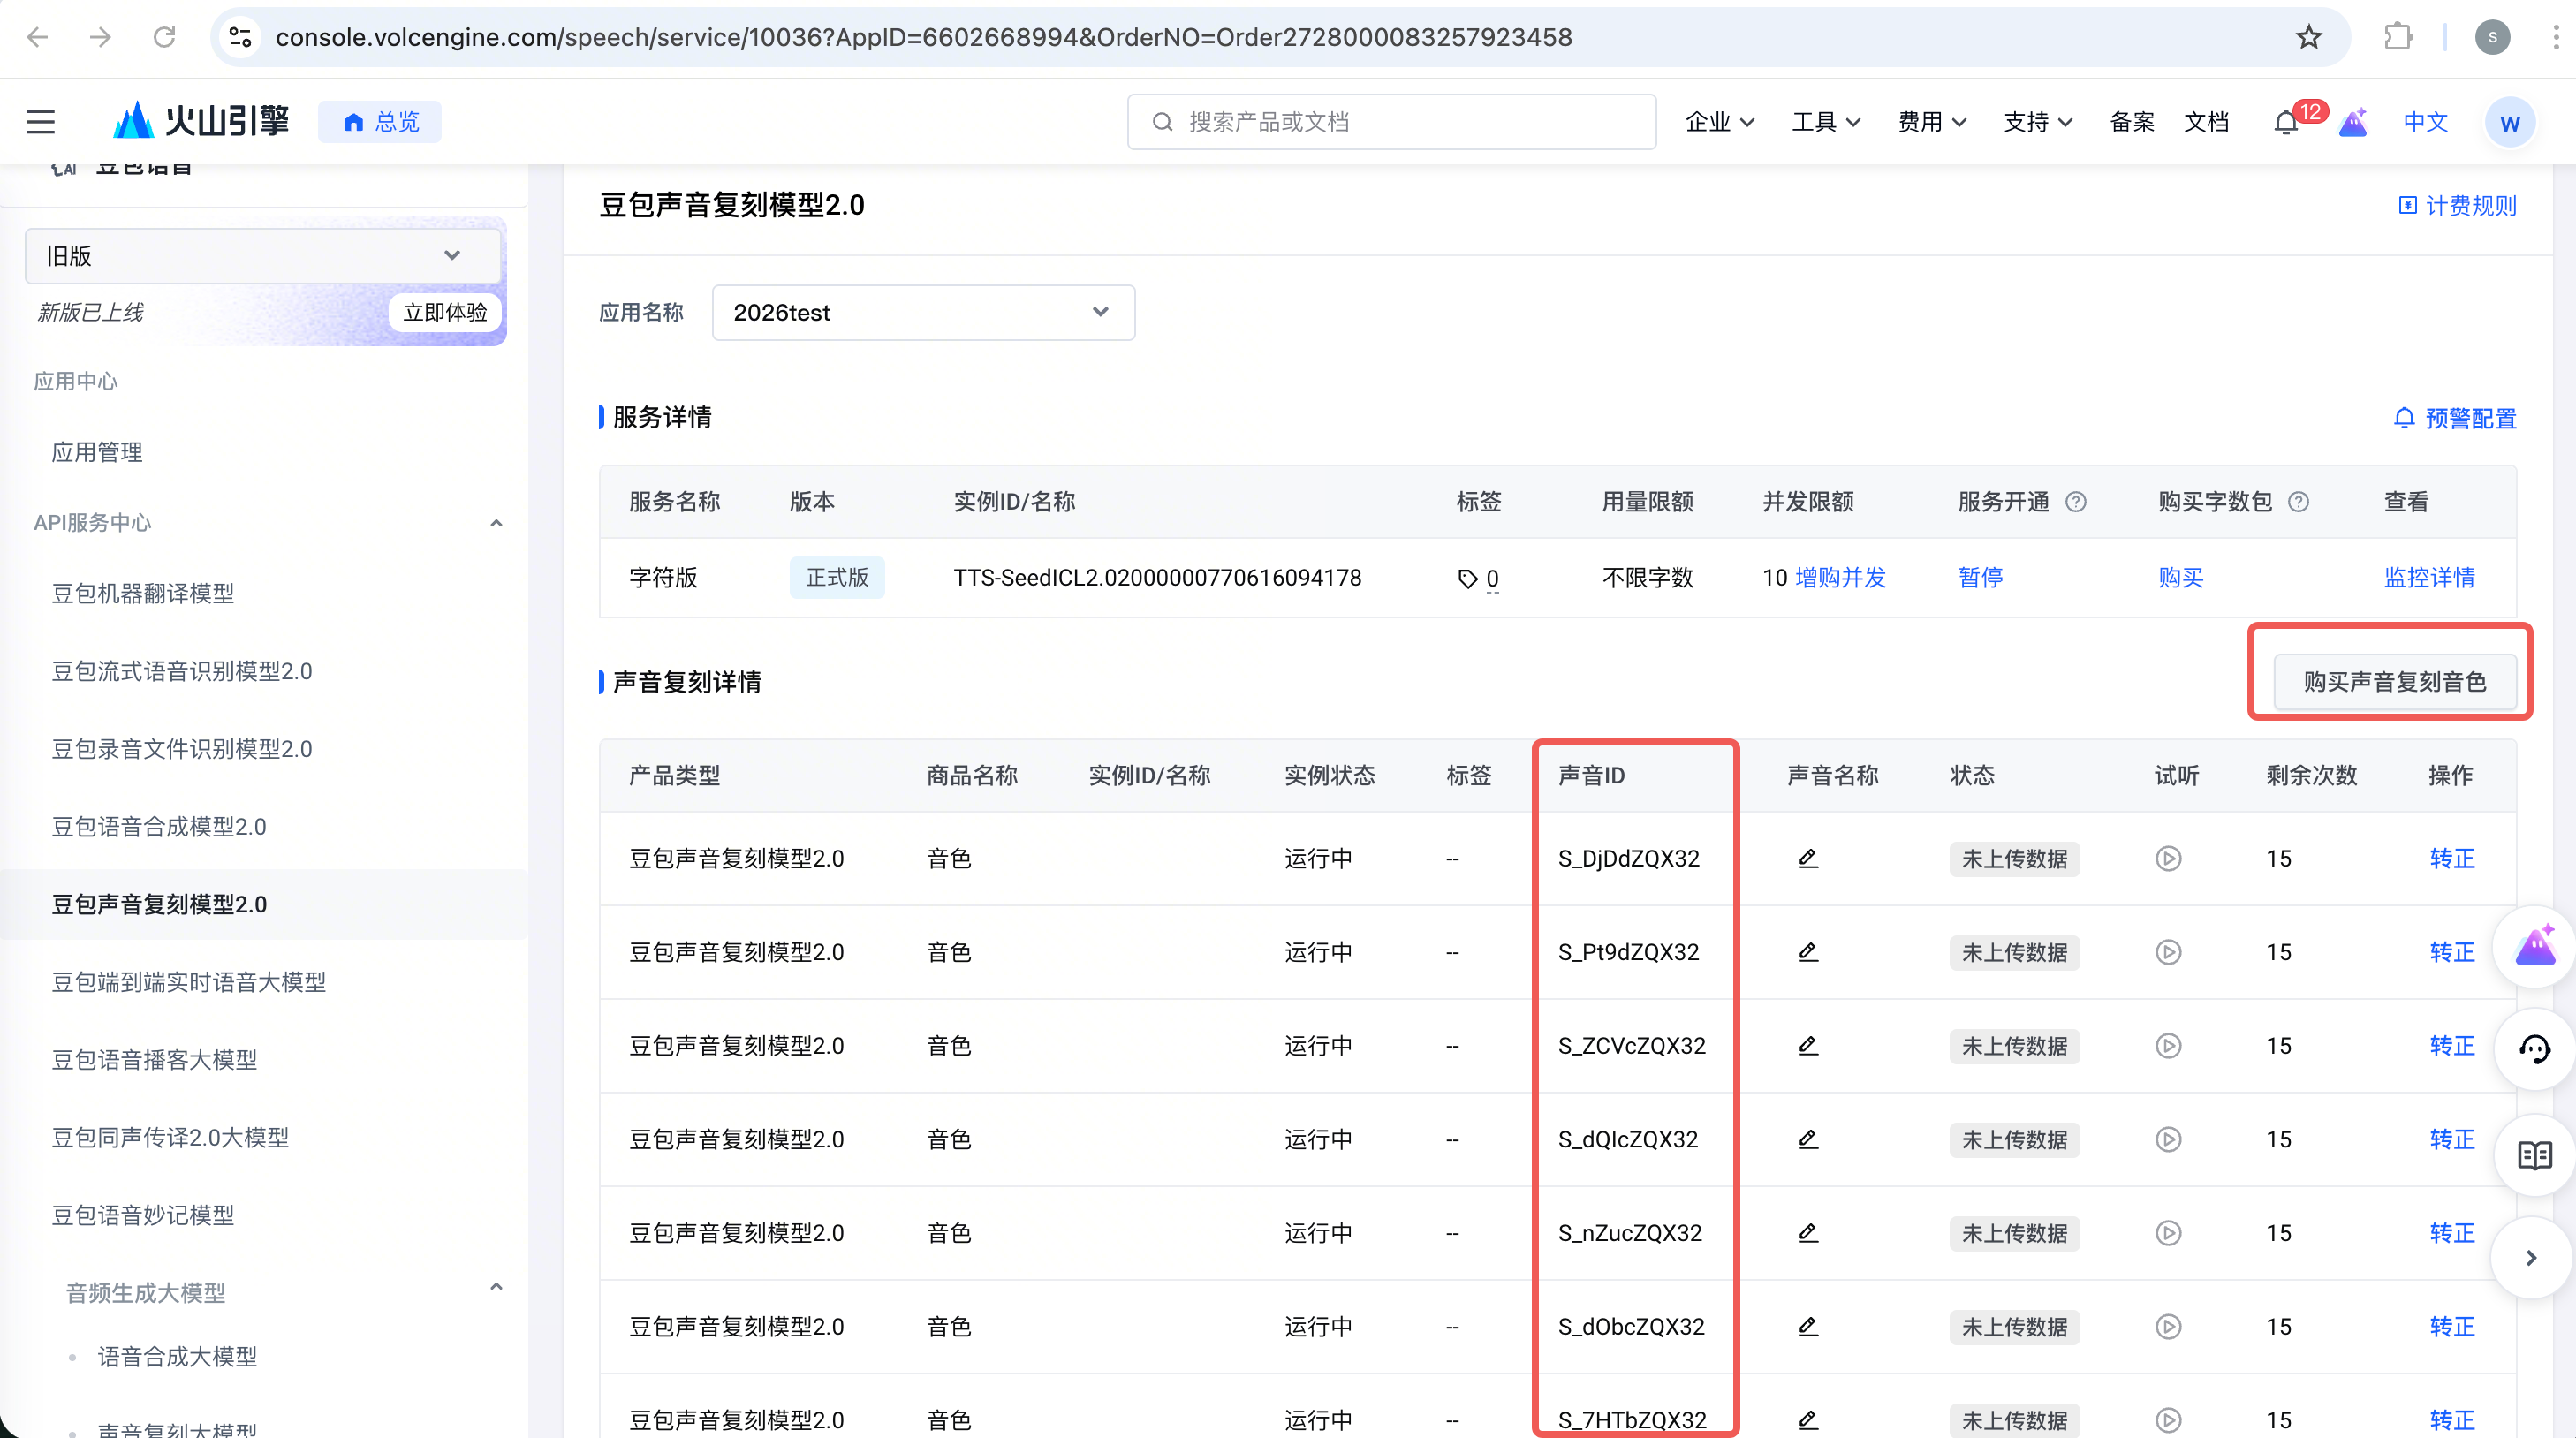
Task: Select 豆包语音妙记模型 in the sidebar
Action: point(143,1215)
